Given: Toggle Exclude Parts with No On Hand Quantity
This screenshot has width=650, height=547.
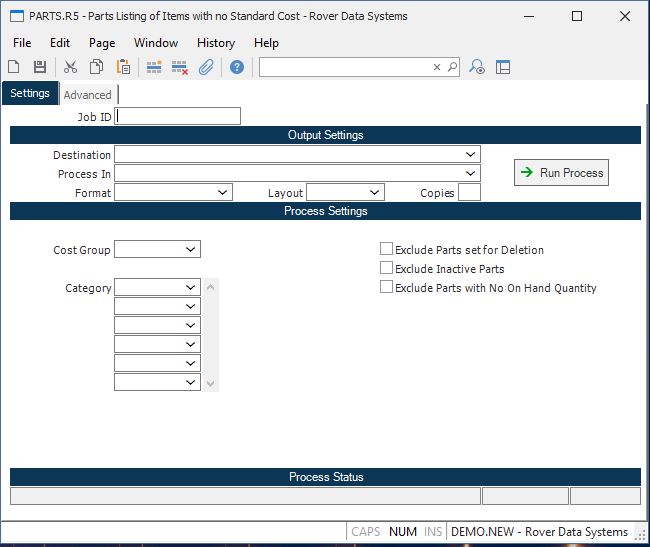Looking at the screenshot, I should (386, 288).
